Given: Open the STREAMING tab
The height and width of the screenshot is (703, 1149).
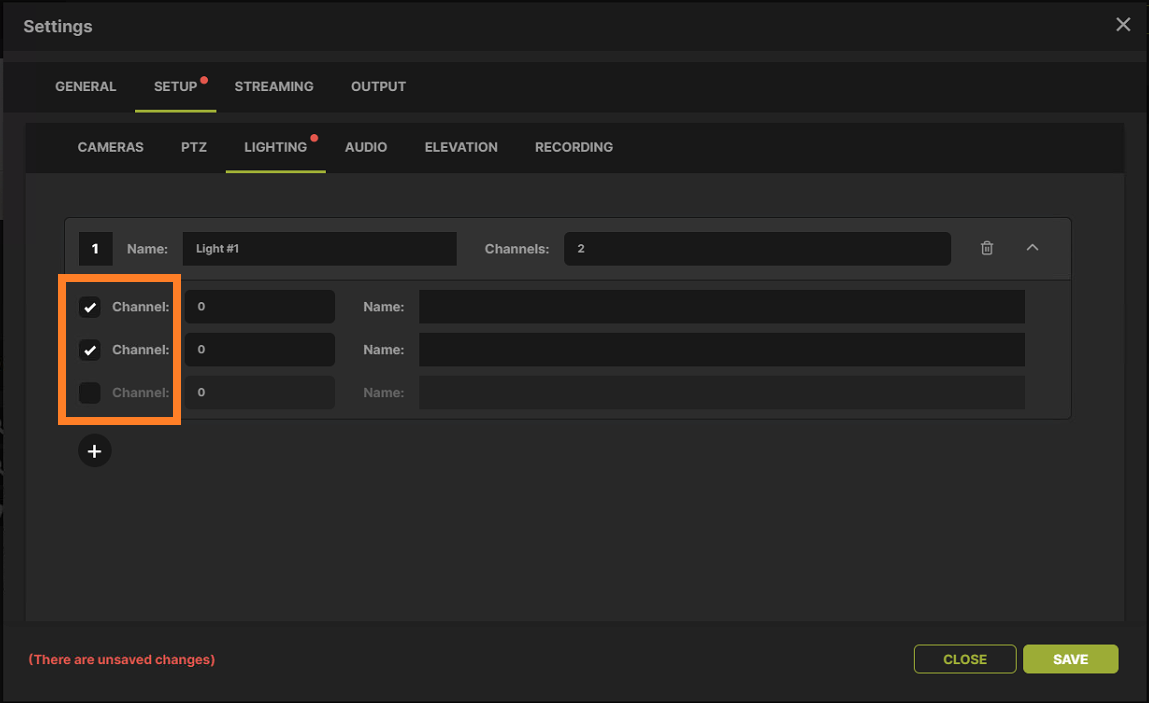Looking at the screenshot, I should (x=274, y=86).
